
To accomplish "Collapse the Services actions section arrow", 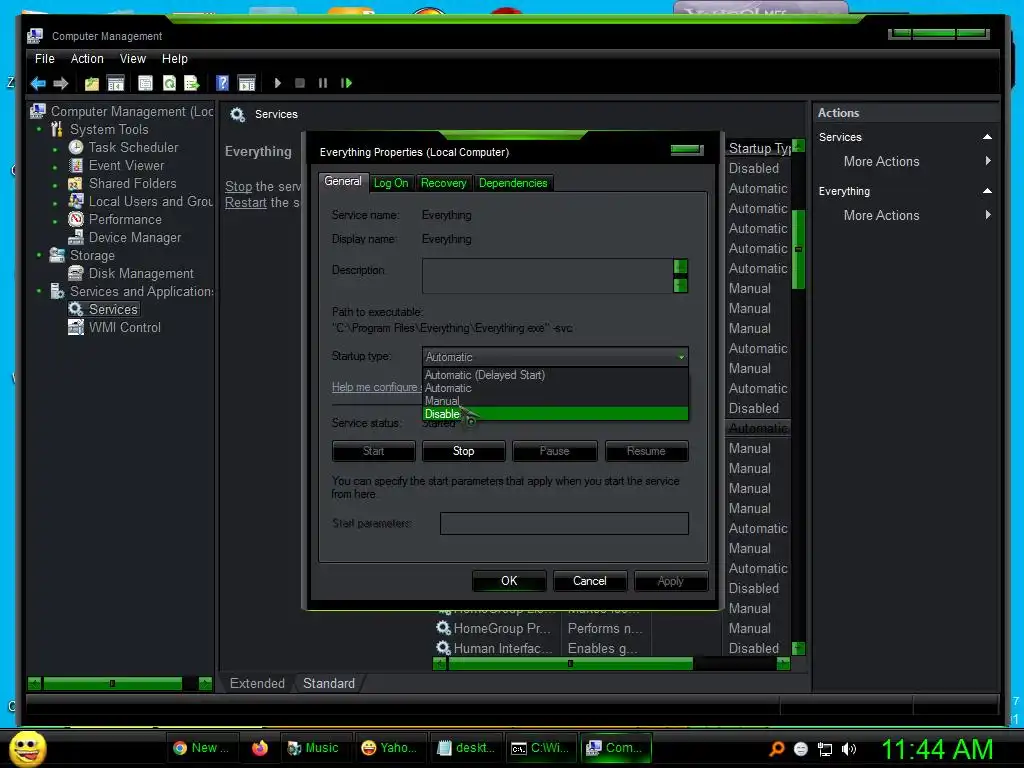I will (987, 137).
